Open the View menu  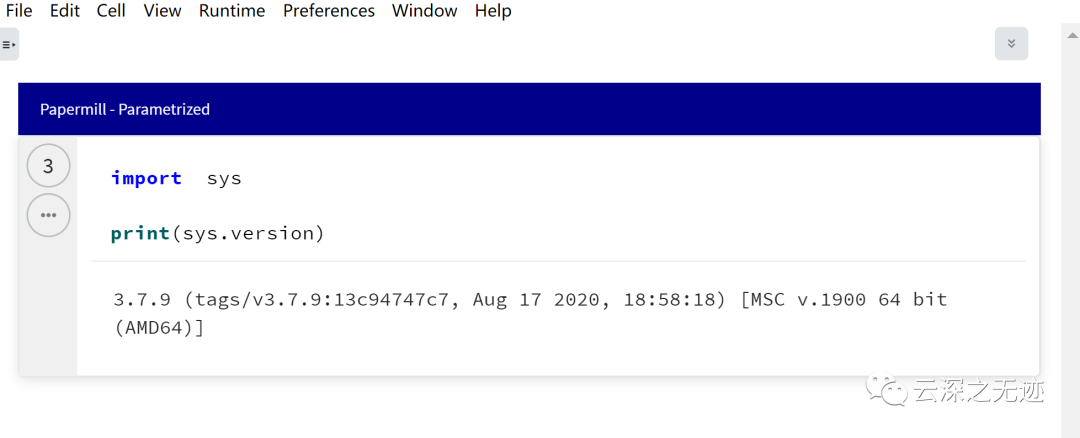coord(162,11)
